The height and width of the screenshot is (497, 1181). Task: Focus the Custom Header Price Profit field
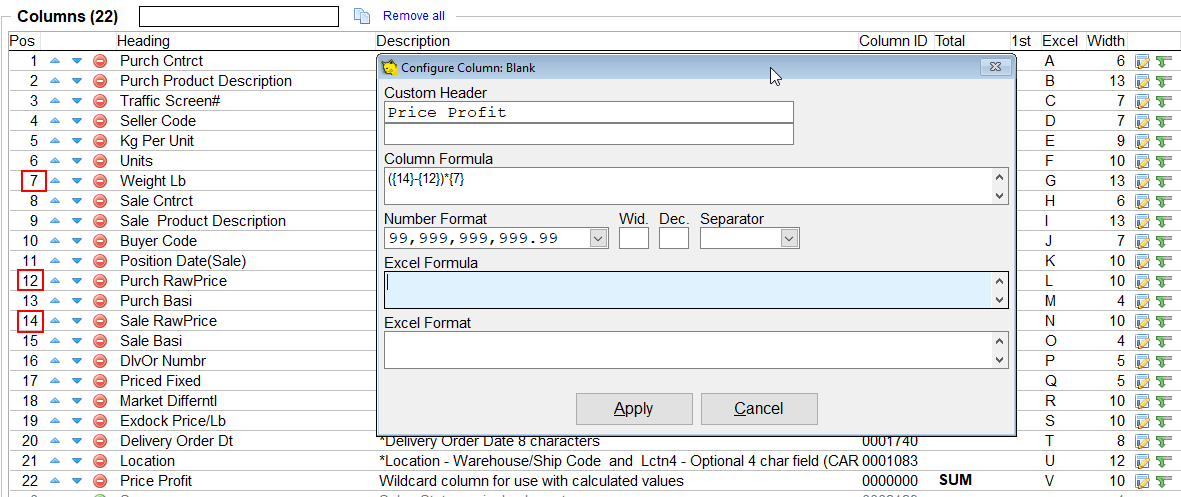tap(589, 113)
